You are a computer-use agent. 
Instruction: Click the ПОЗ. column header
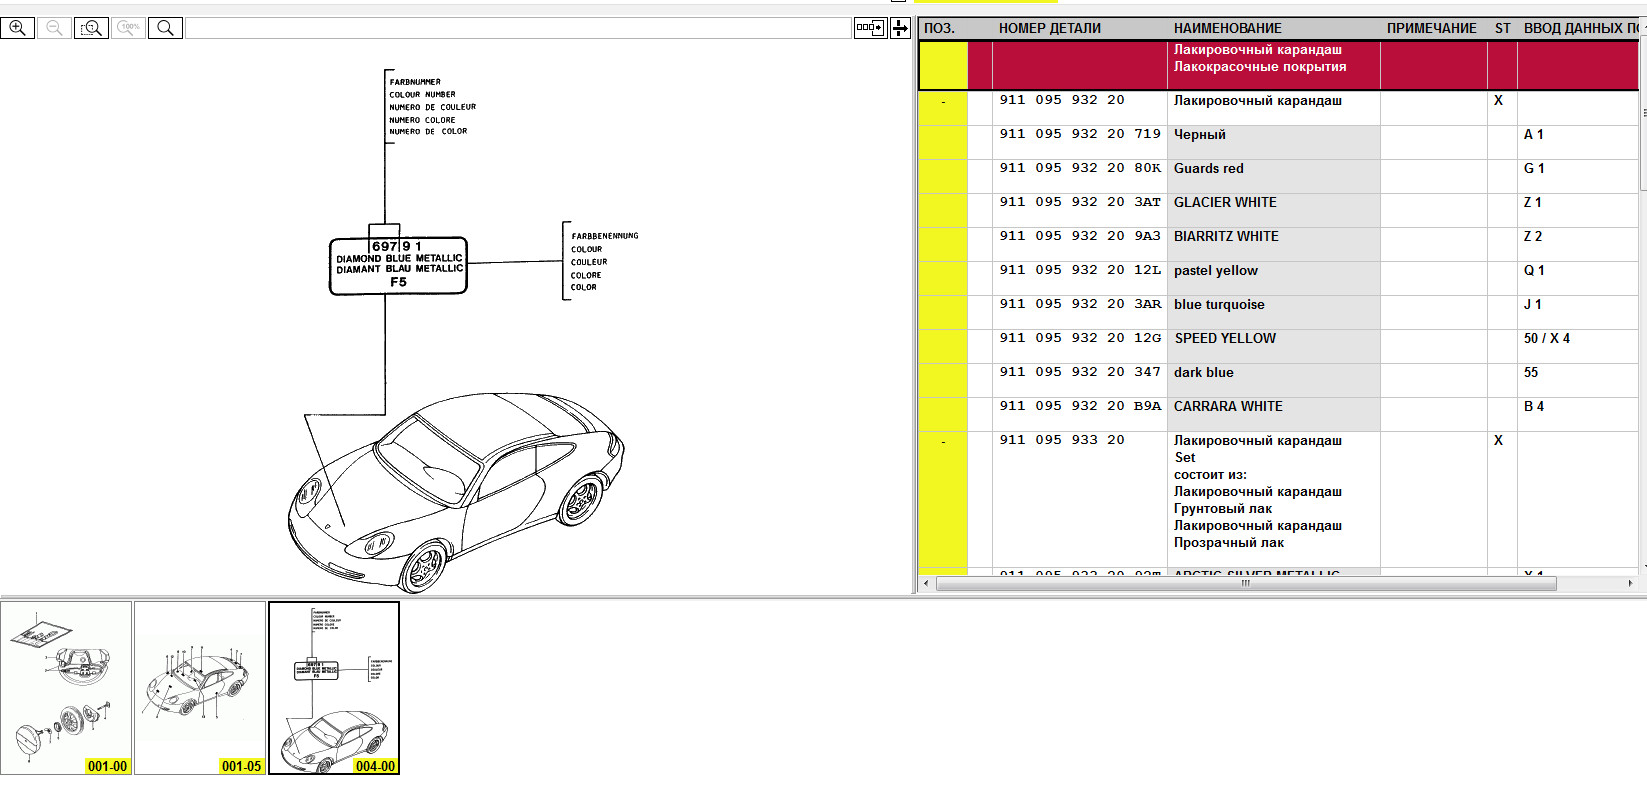point(940,28)
